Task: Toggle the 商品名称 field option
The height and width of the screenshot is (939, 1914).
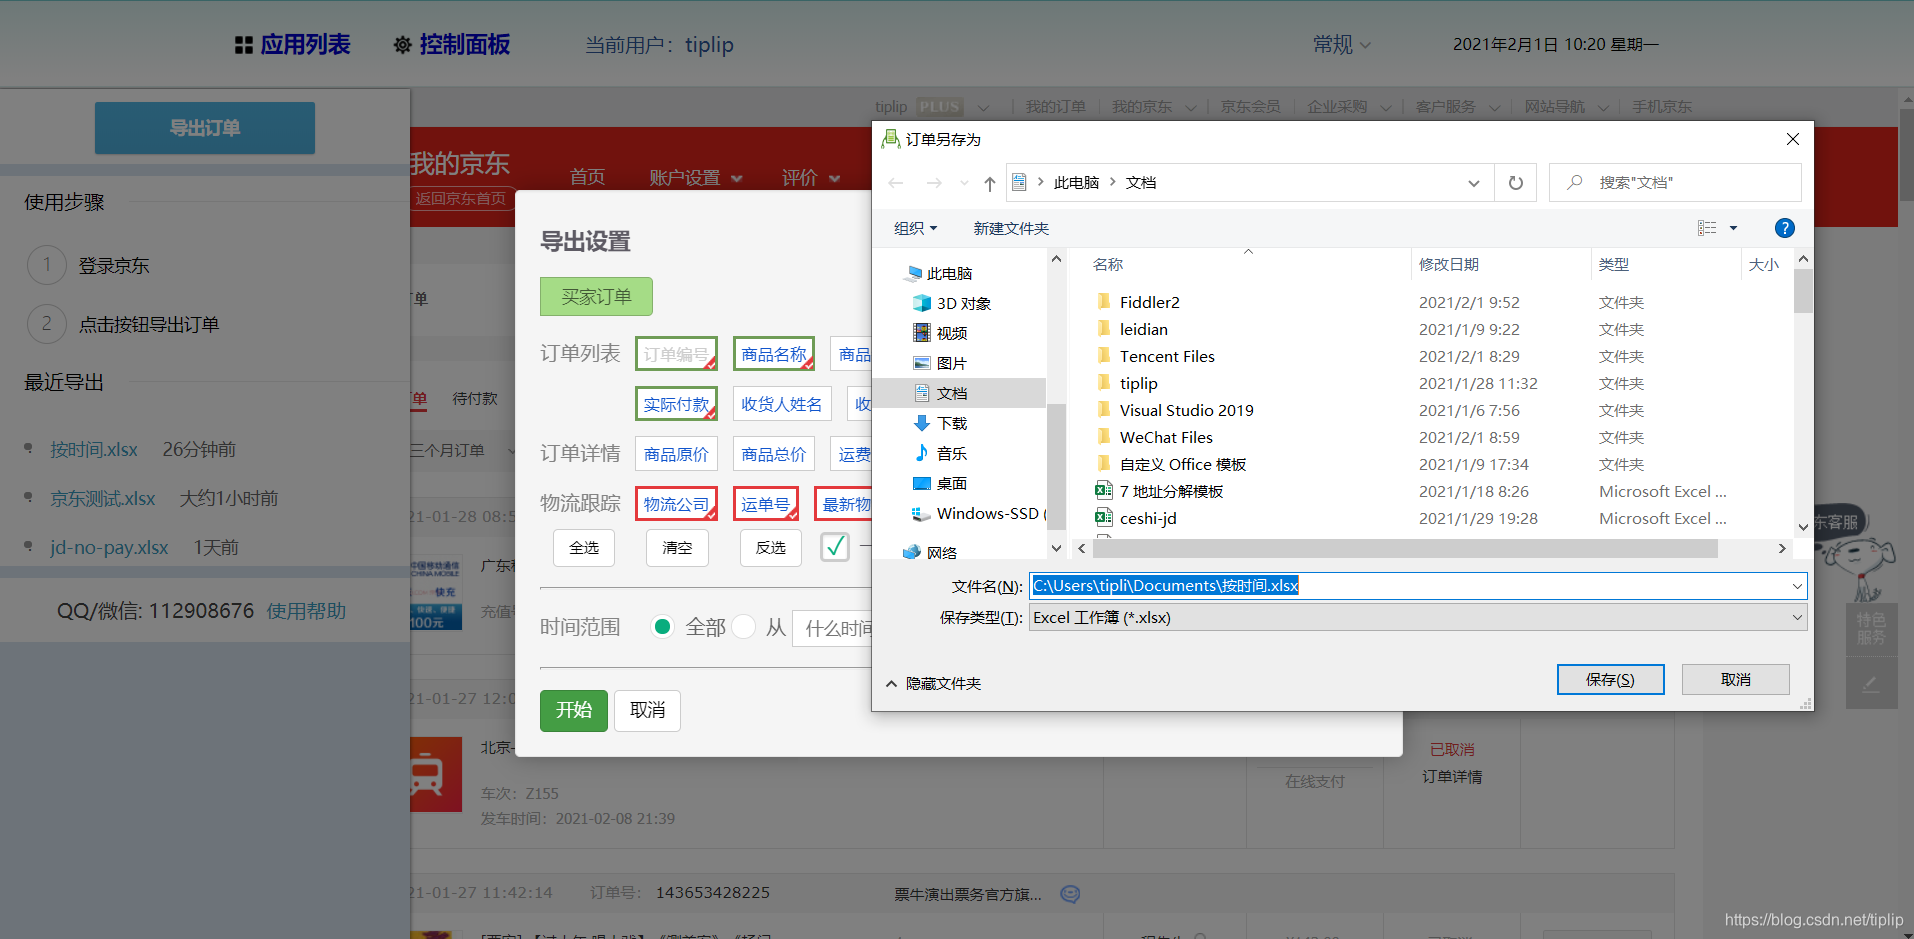Action: click(774, 354)
